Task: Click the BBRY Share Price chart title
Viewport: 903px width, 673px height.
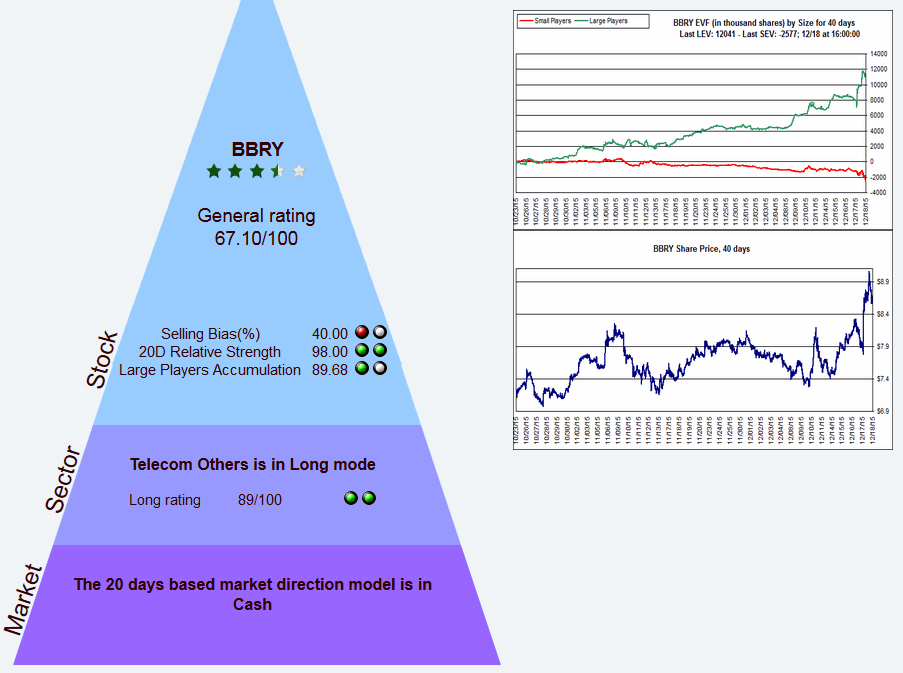Action: pos(701,249)
